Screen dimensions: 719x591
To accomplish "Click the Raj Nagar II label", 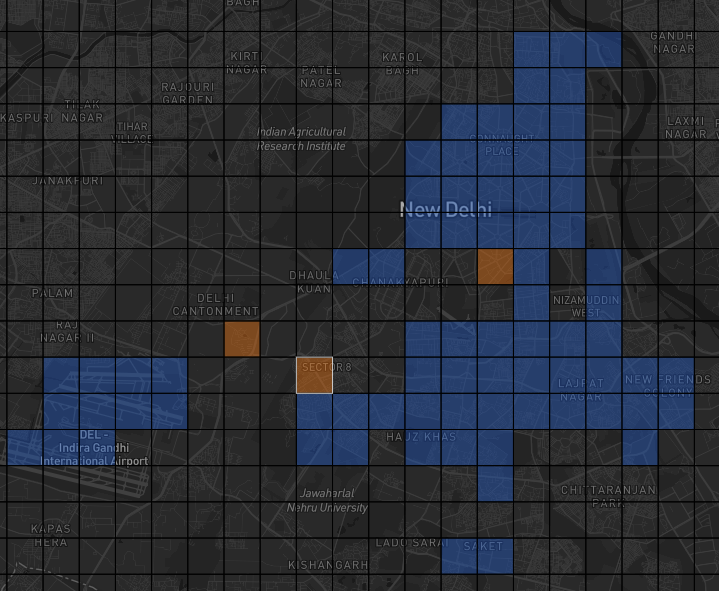I will tap(67, 331).
